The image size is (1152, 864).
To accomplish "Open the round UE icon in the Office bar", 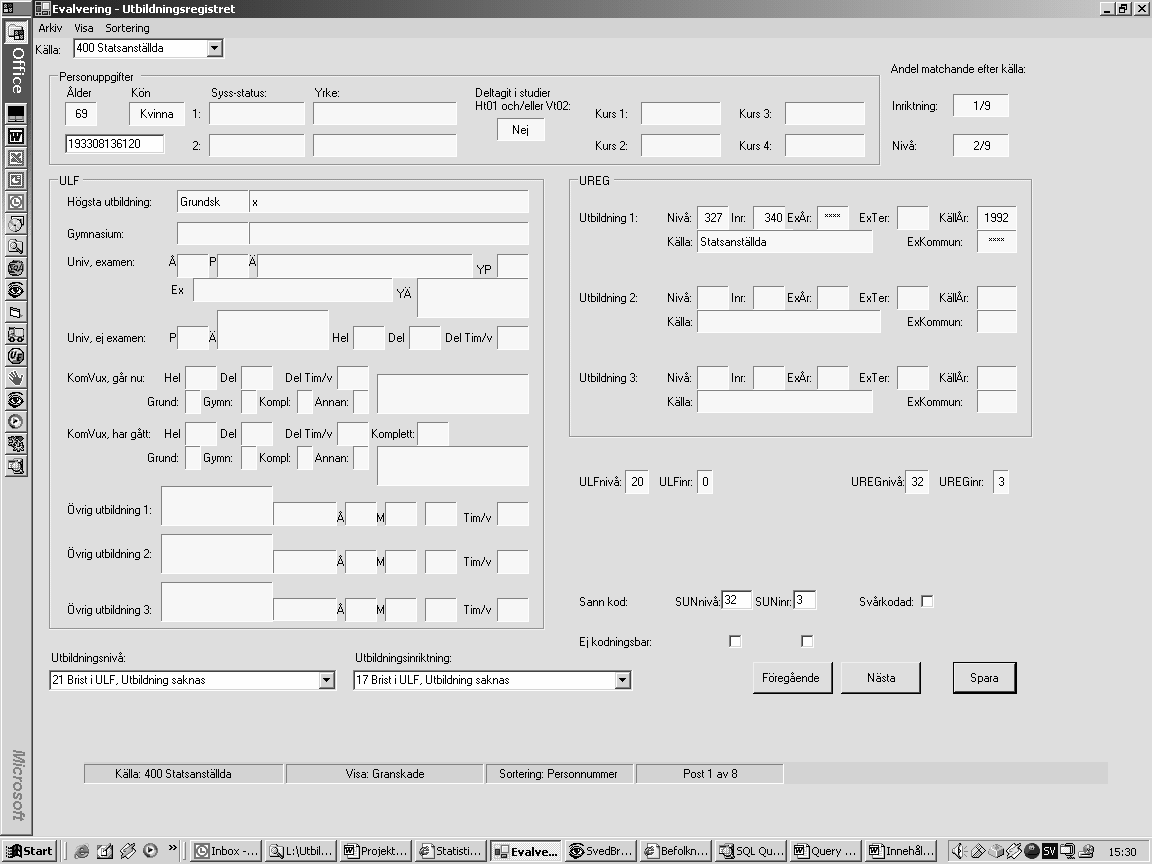I will pyautogui.click(x=15, y=356).
